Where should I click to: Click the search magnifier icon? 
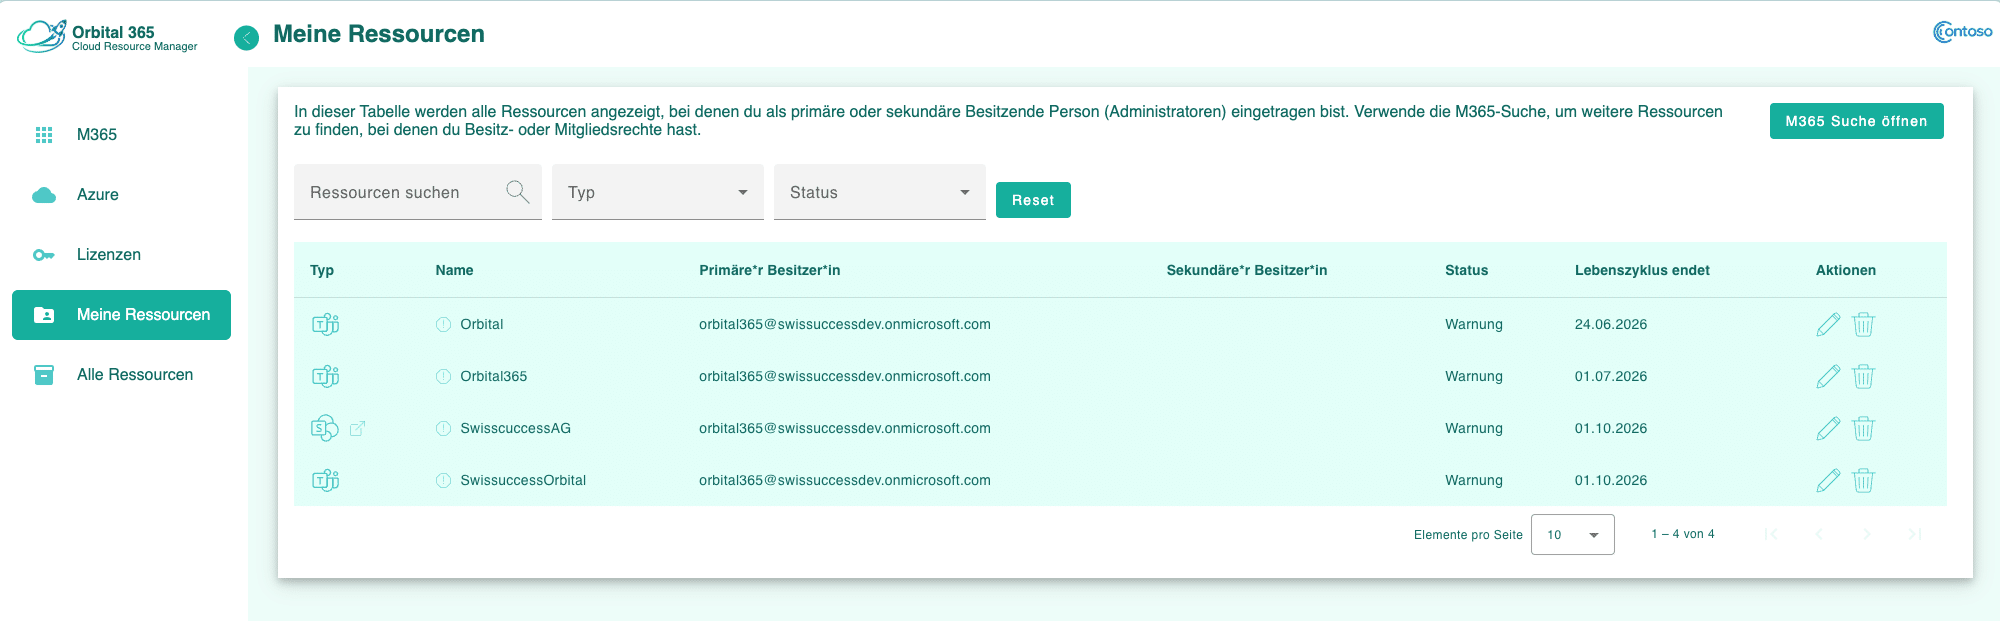coord(517,192)
